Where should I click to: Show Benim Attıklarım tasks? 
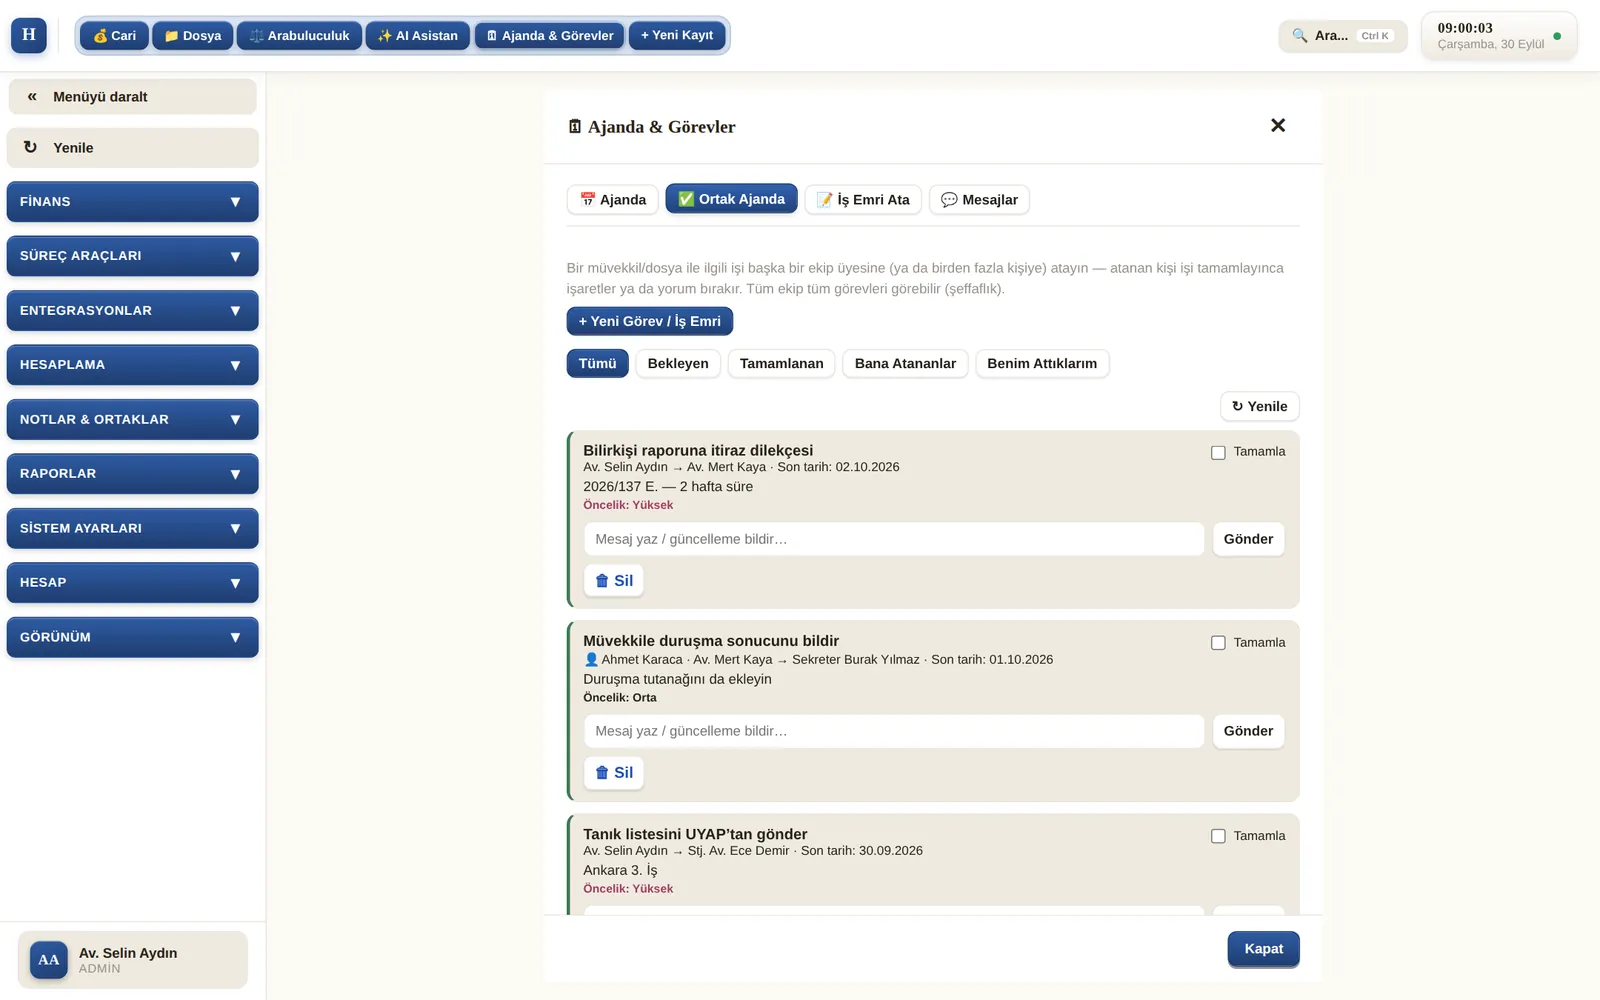[1042, 363]
